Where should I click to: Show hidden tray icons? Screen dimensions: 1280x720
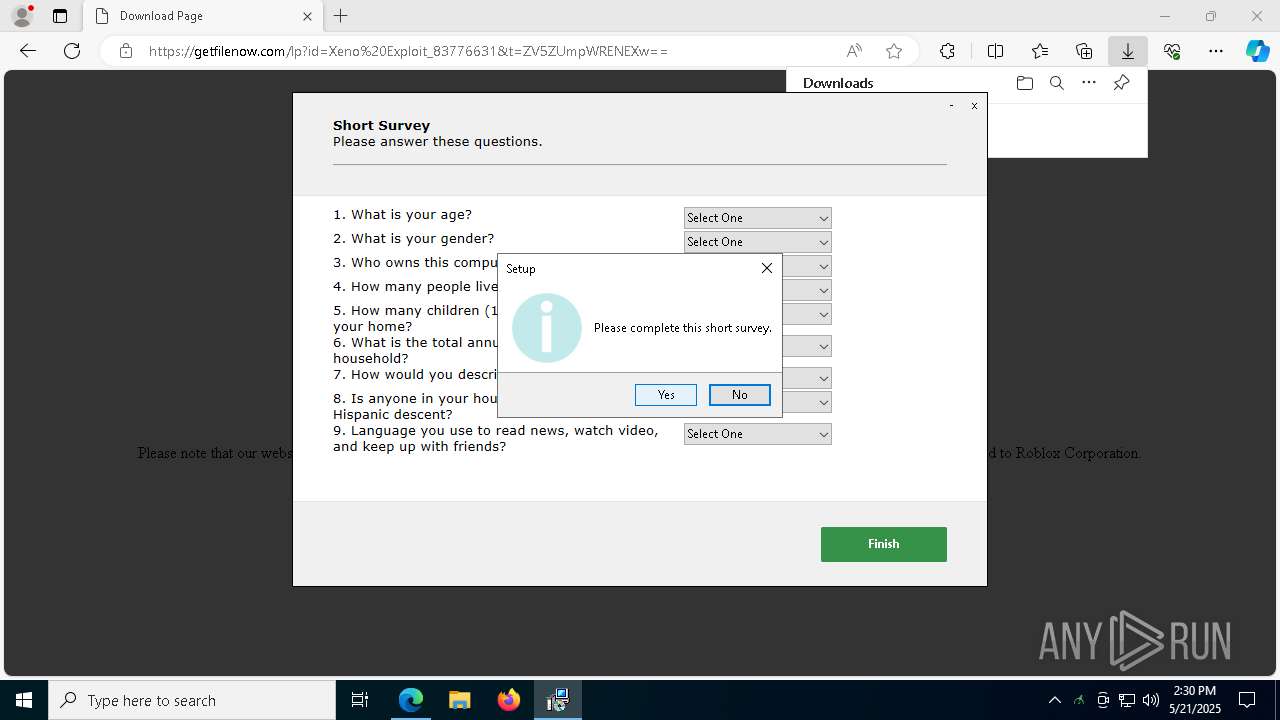pos(1055,700)
